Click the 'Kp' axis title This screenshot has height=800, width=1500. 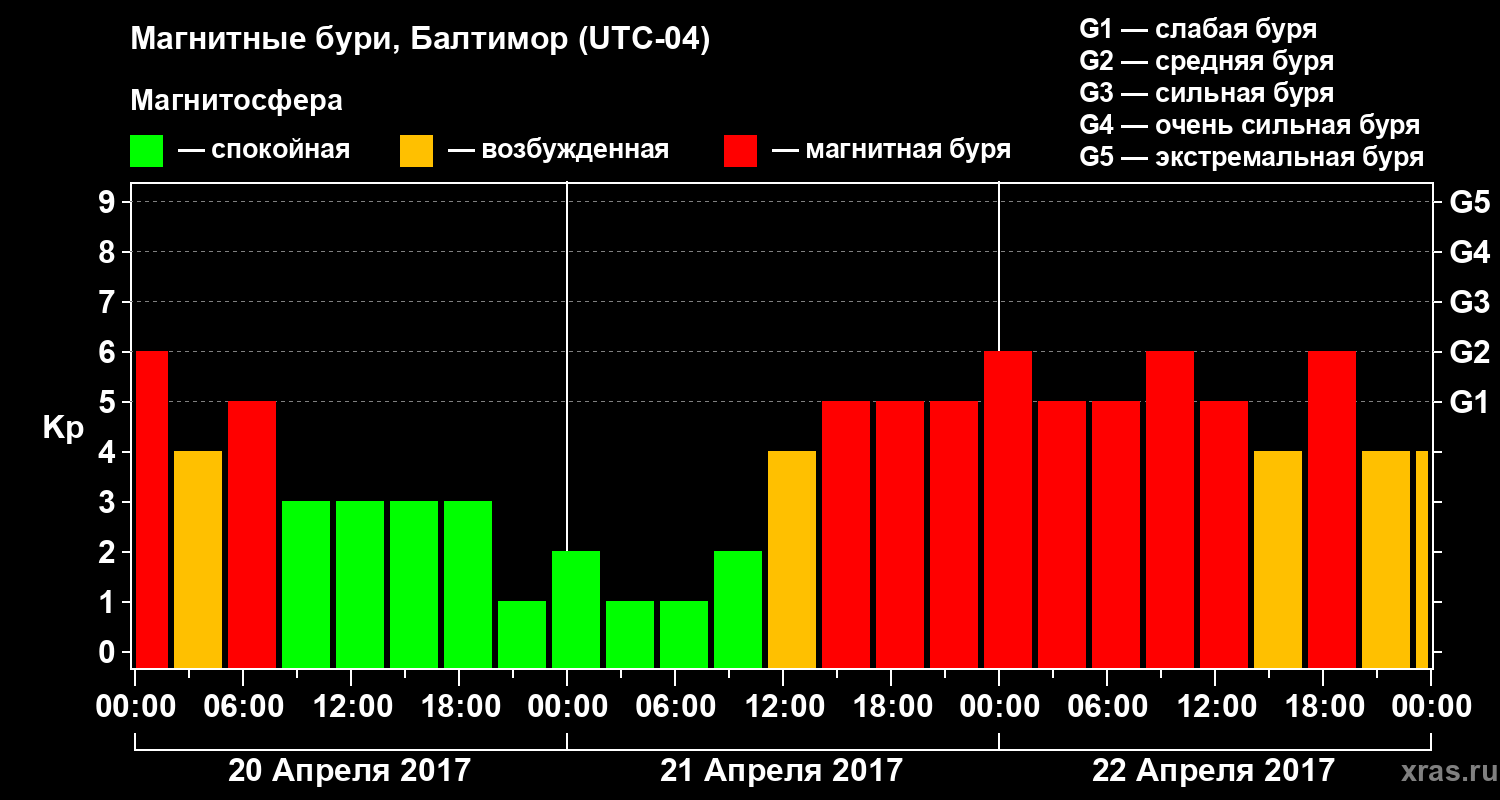(63, 428)
